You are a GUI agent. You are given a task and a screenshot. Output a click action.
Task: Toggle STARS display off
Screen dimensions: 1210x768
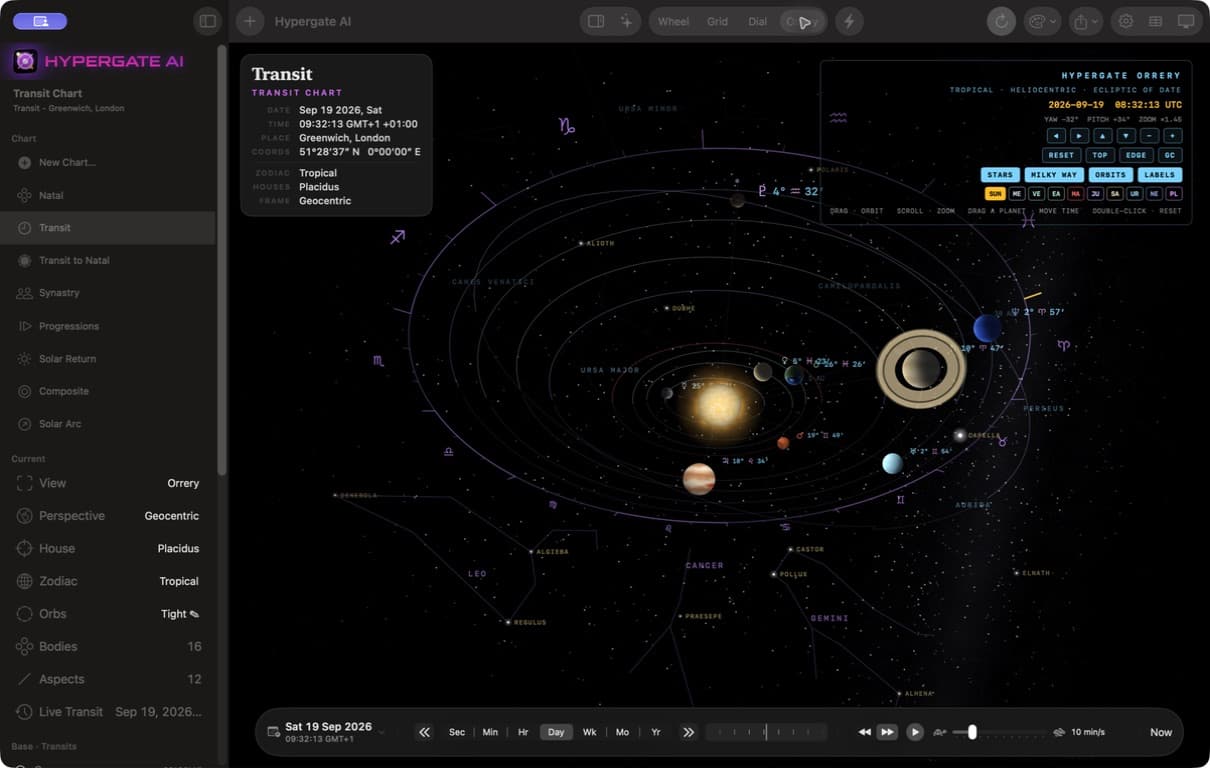(x=1000, y=175)
